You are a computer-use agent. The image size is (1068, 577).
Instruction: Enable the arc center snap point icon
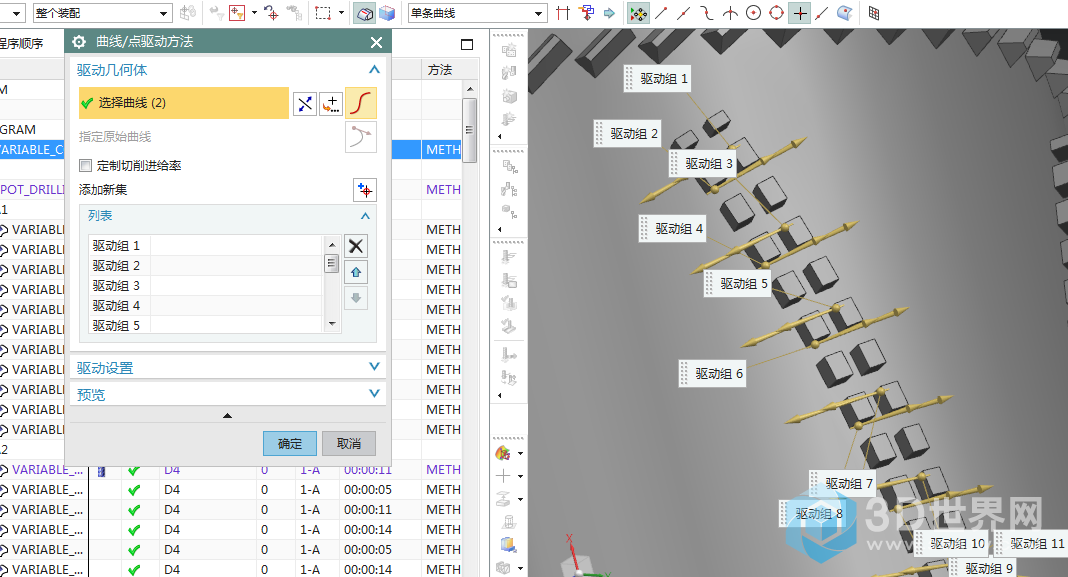coord(753,13)
